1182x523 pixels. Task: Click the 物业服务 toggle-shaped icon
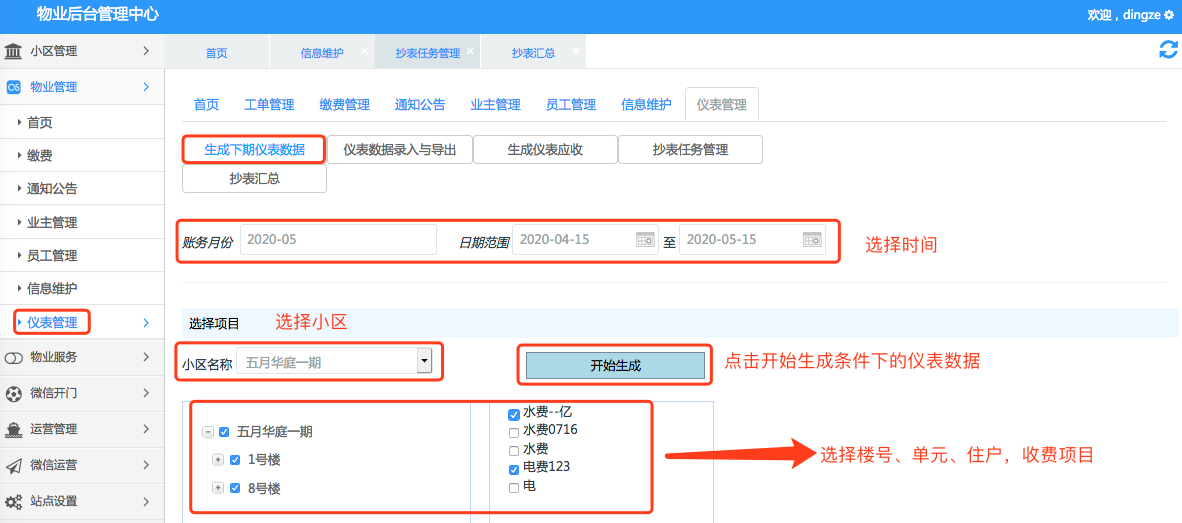pyautogui.click(x=14, y=357)
